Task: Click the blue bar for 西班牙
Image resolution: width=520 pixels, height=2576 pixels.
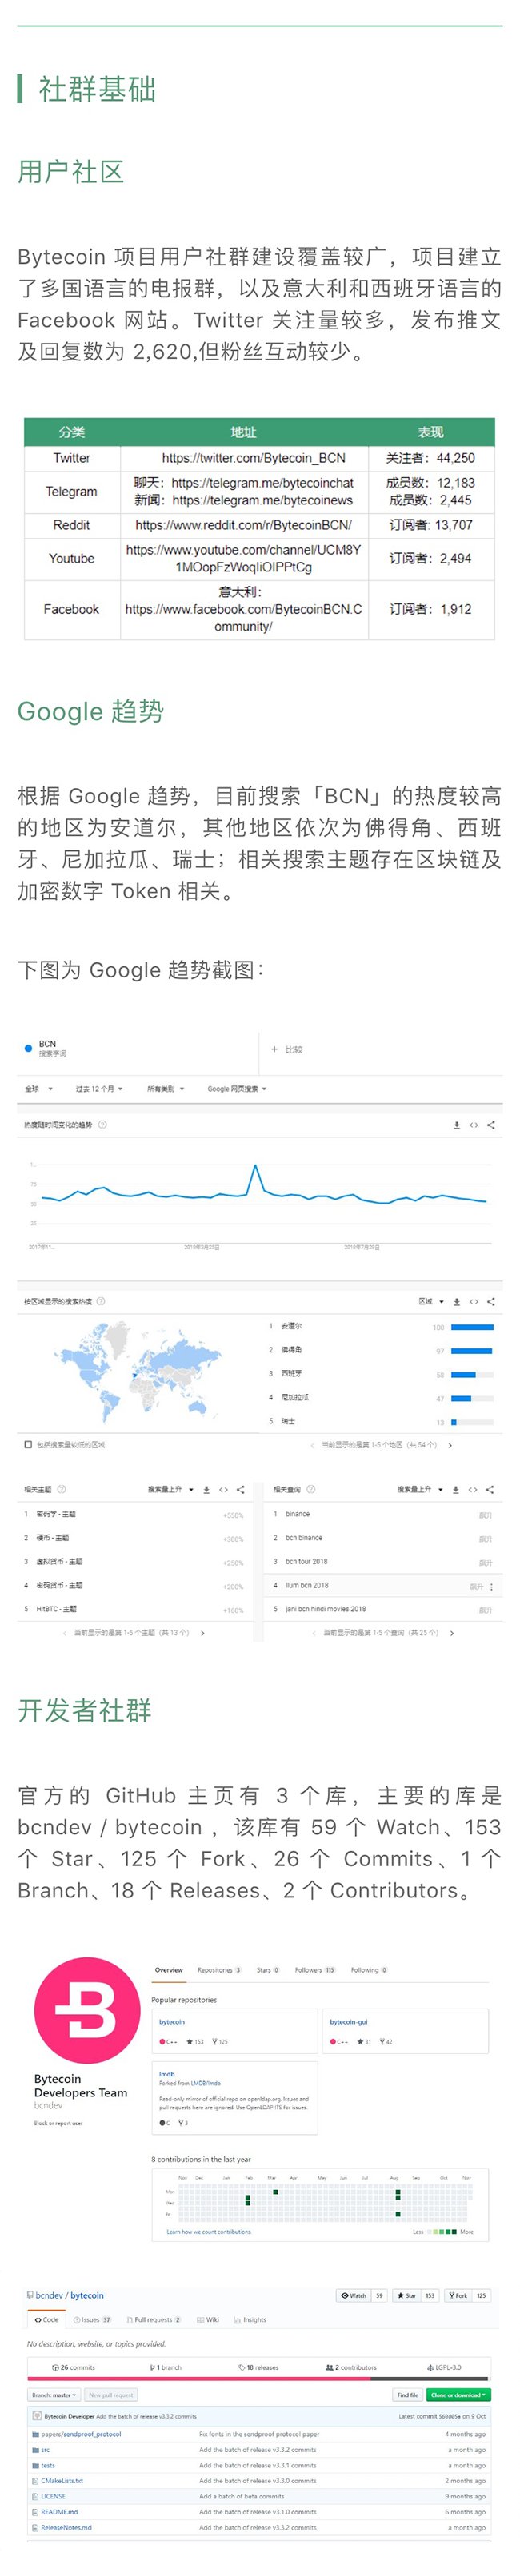Action: 463,1374
